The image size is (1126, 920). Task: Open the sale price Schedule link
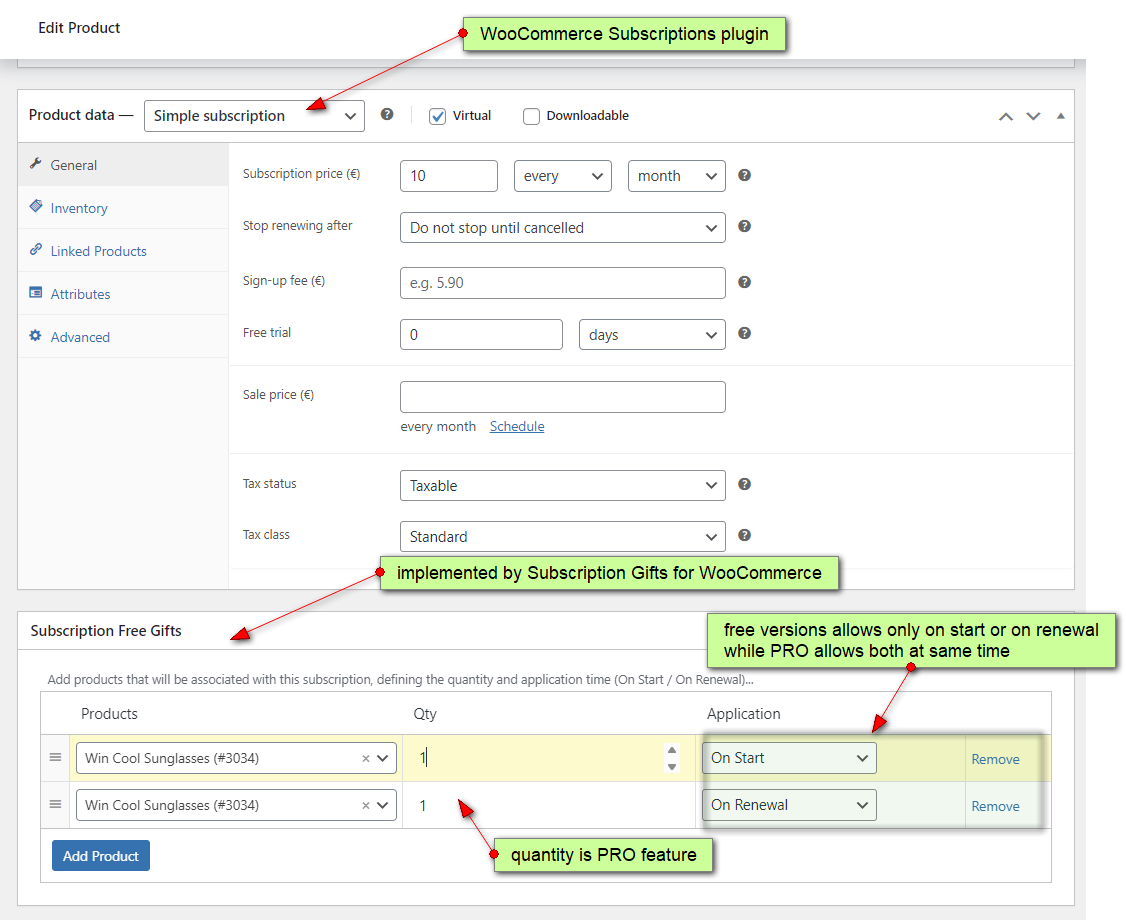coord(517,426)
